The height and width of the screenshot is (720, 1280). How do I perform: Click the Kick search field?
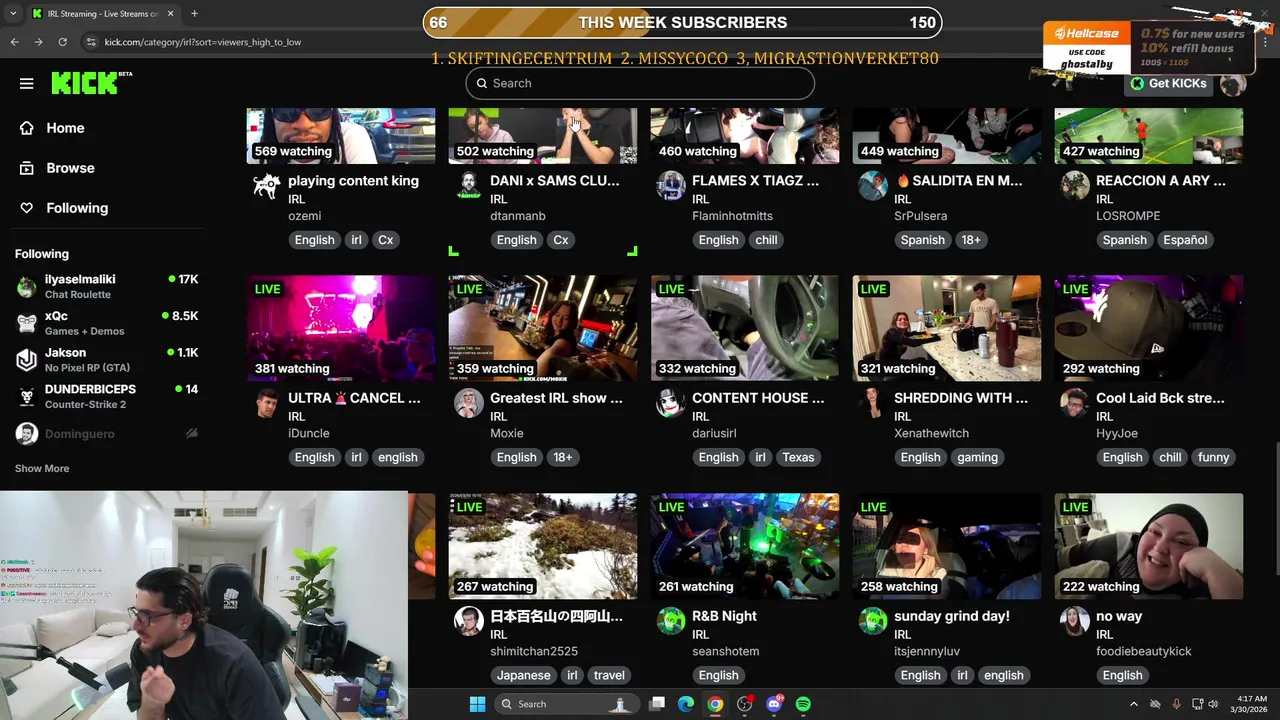pos(640,83)
